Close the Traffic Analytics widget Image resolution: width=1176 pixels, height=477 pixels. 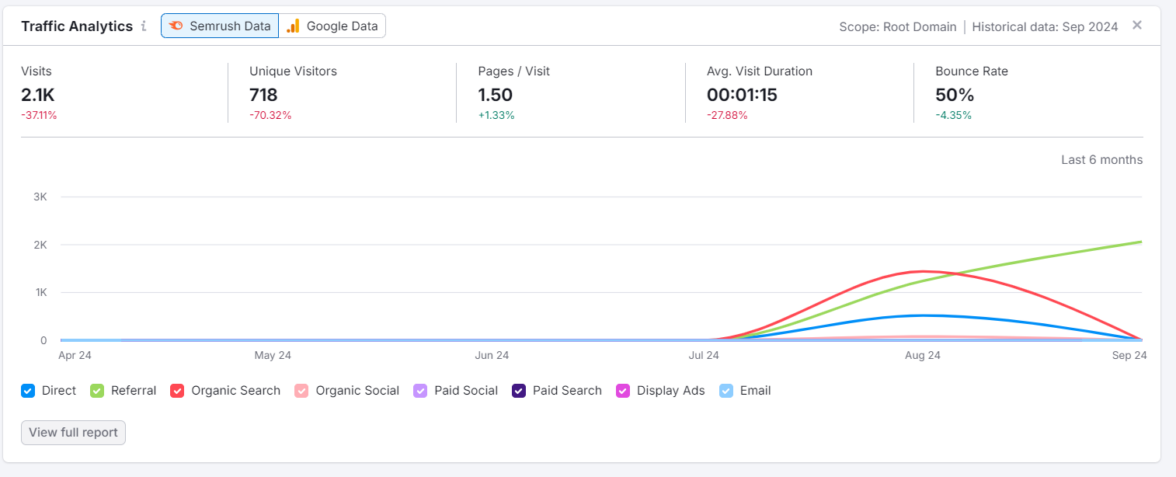1137,25
